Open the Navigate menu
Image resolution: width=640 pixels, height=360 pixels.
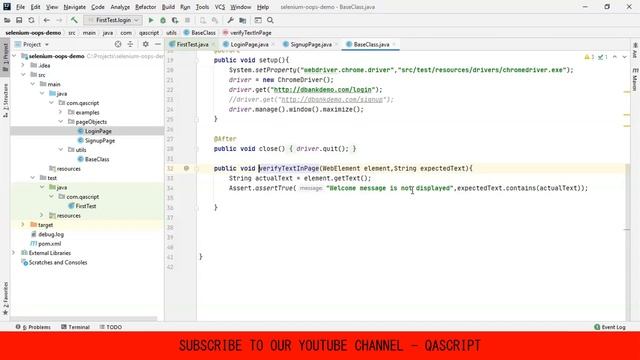[75, 7]
